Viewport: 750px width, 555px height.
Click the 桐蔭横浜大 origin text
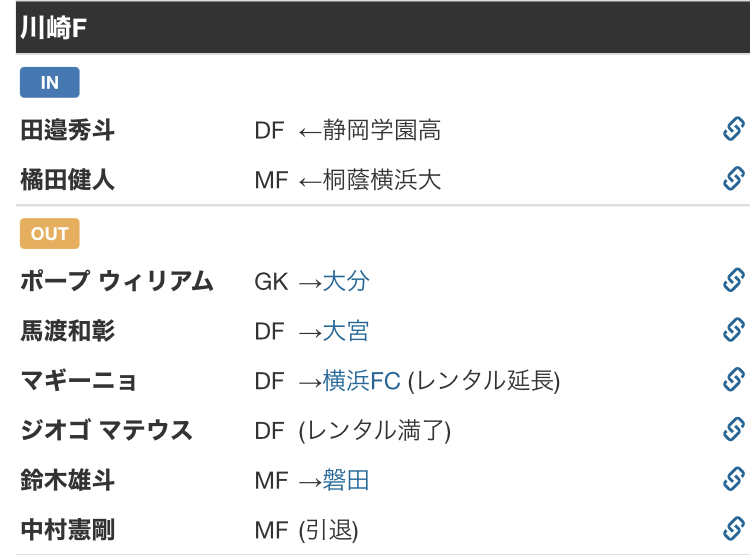point(382,180)
